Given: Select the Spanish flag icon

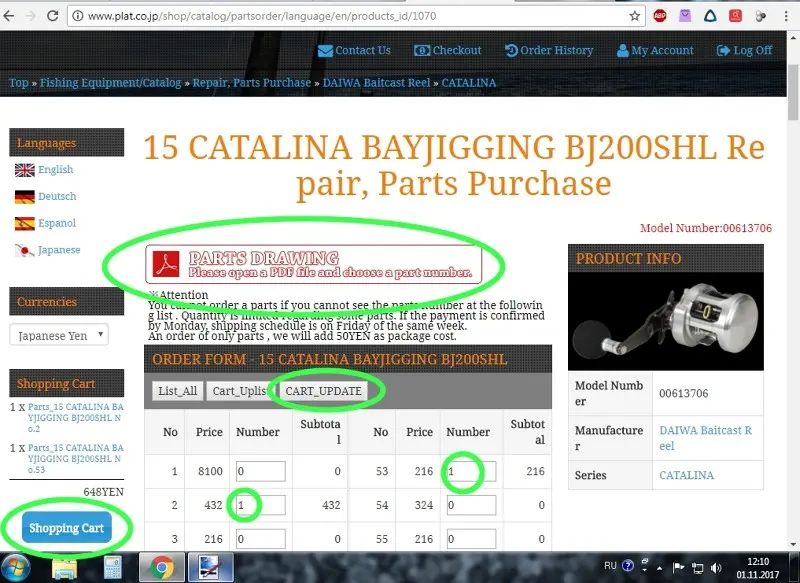Looking at the screenshot, I should click(24, 223).
